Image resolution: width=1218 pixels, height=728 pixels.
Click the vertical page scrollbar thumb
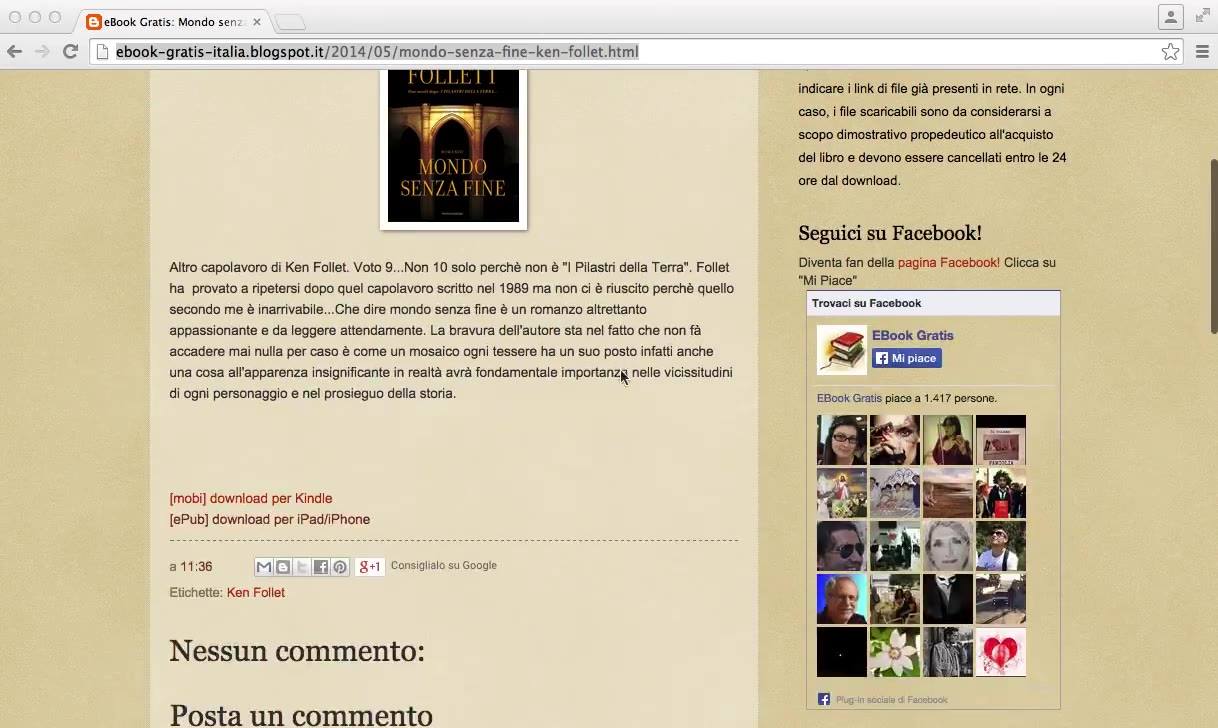[x=1213, y=245]
